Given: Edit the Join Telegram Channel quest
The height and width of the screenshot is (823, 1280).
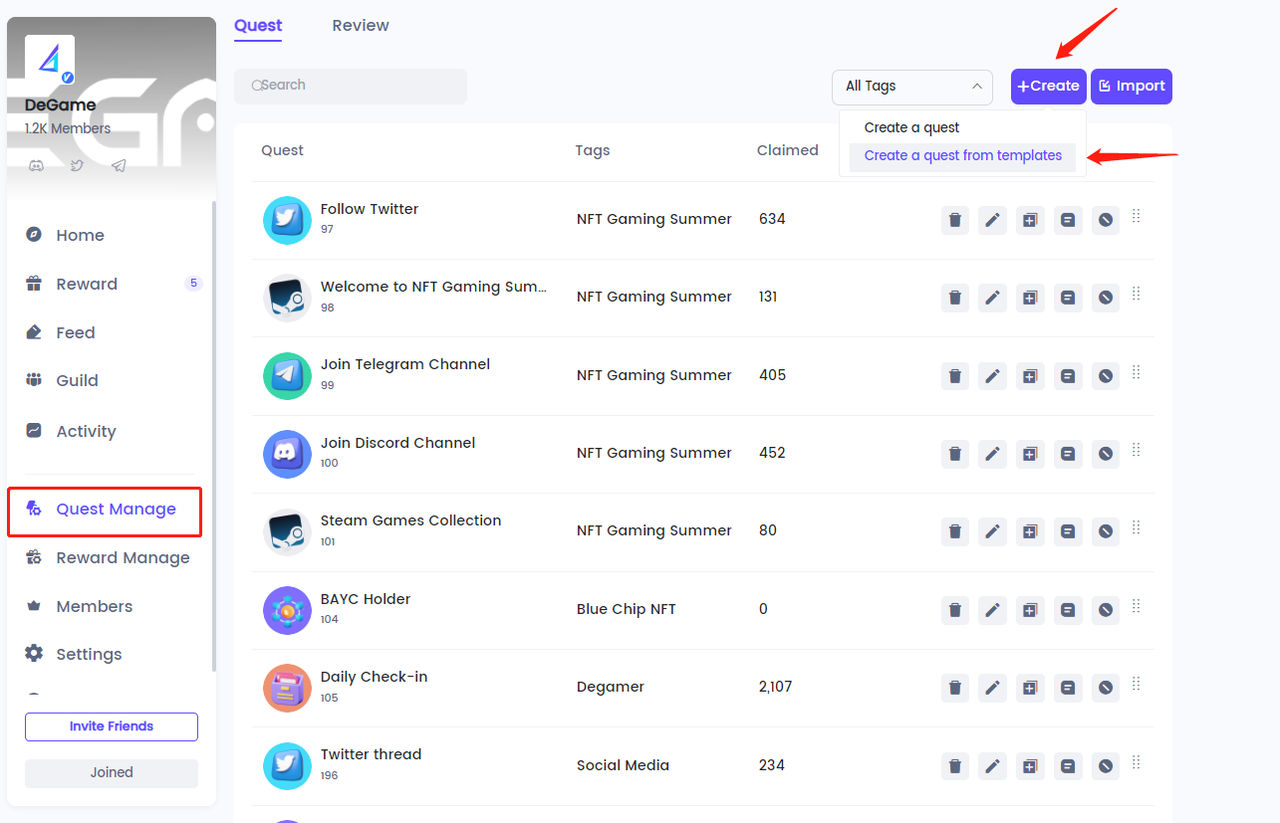Looking at the screenshot, I should [992, 376].
